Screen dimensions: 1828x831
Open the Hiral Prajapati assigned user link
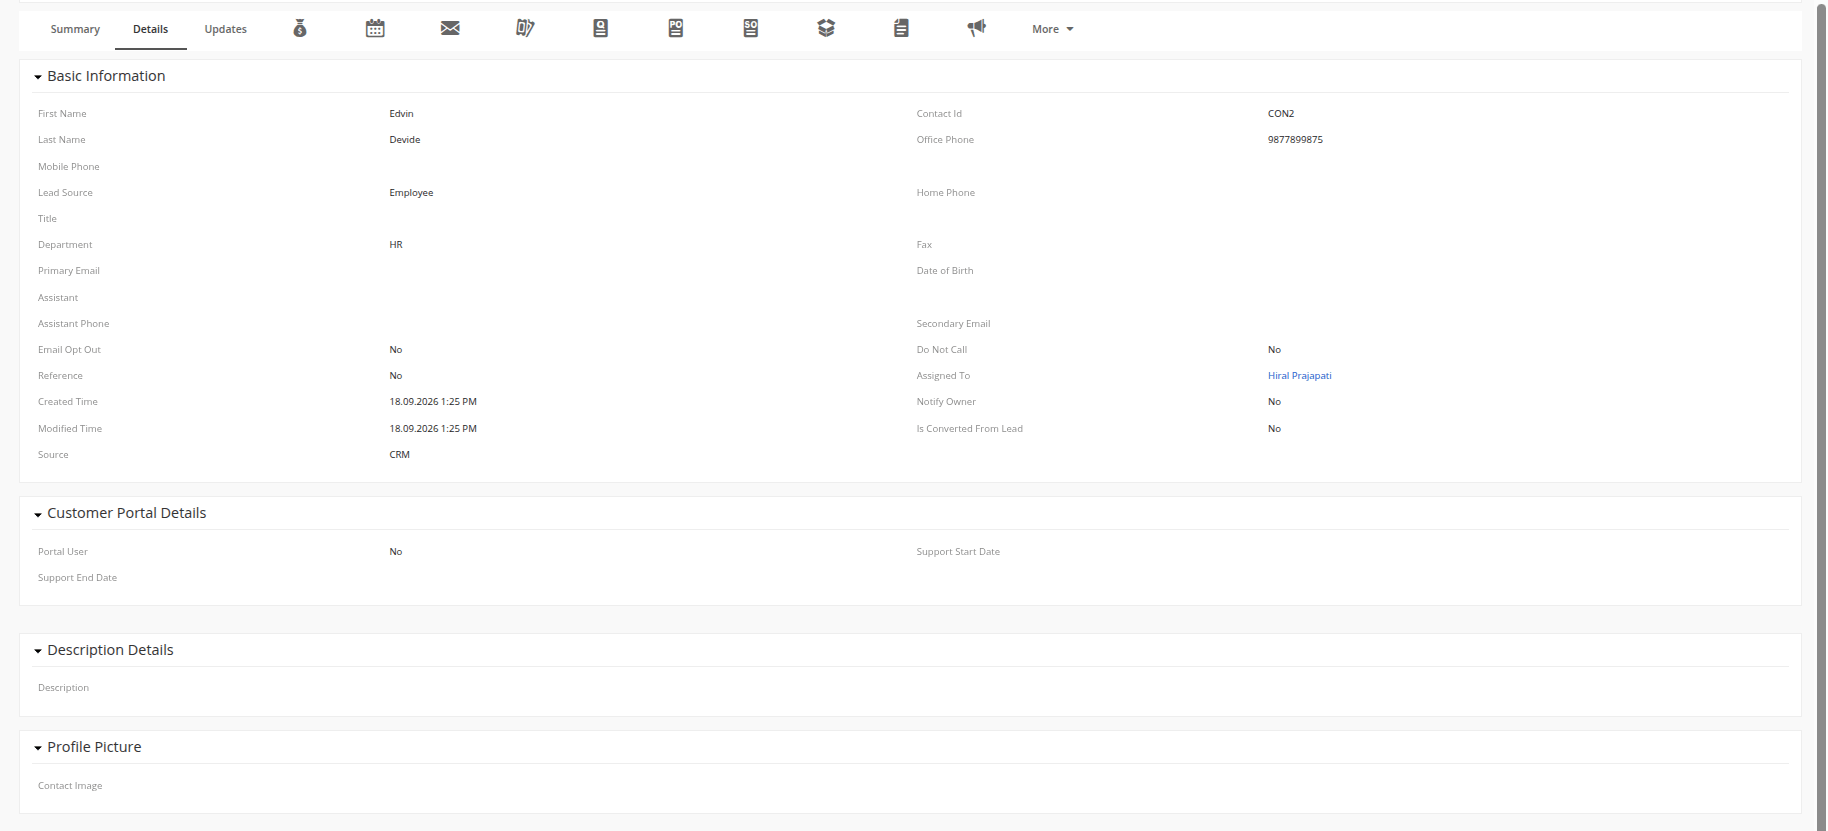(x=1300, y=376)
